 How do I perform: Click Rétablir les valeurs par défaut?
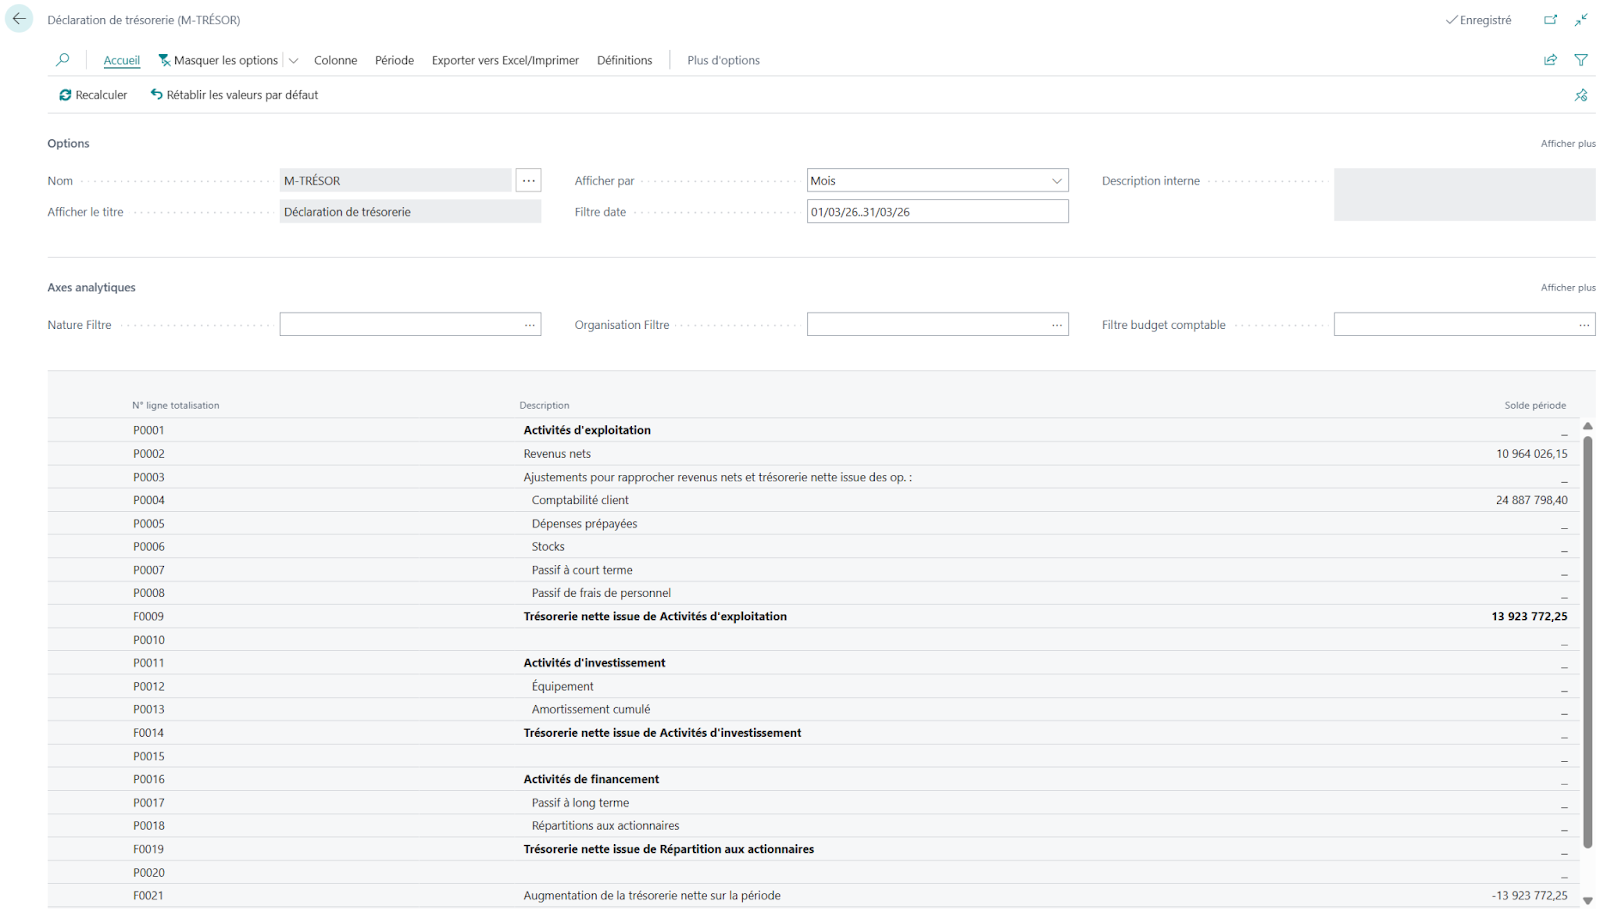(234, 95)
